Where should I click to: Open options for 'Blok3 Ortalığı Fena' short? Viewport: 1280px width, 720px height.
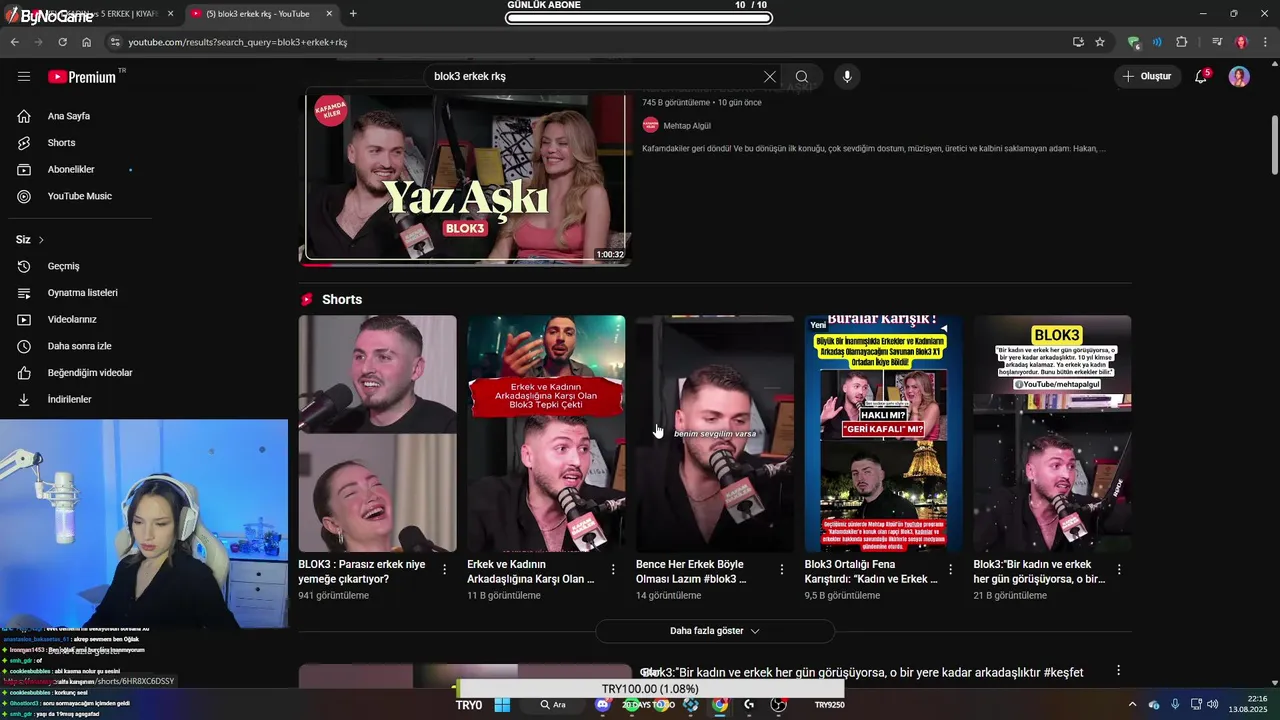[x=951, y=569]
